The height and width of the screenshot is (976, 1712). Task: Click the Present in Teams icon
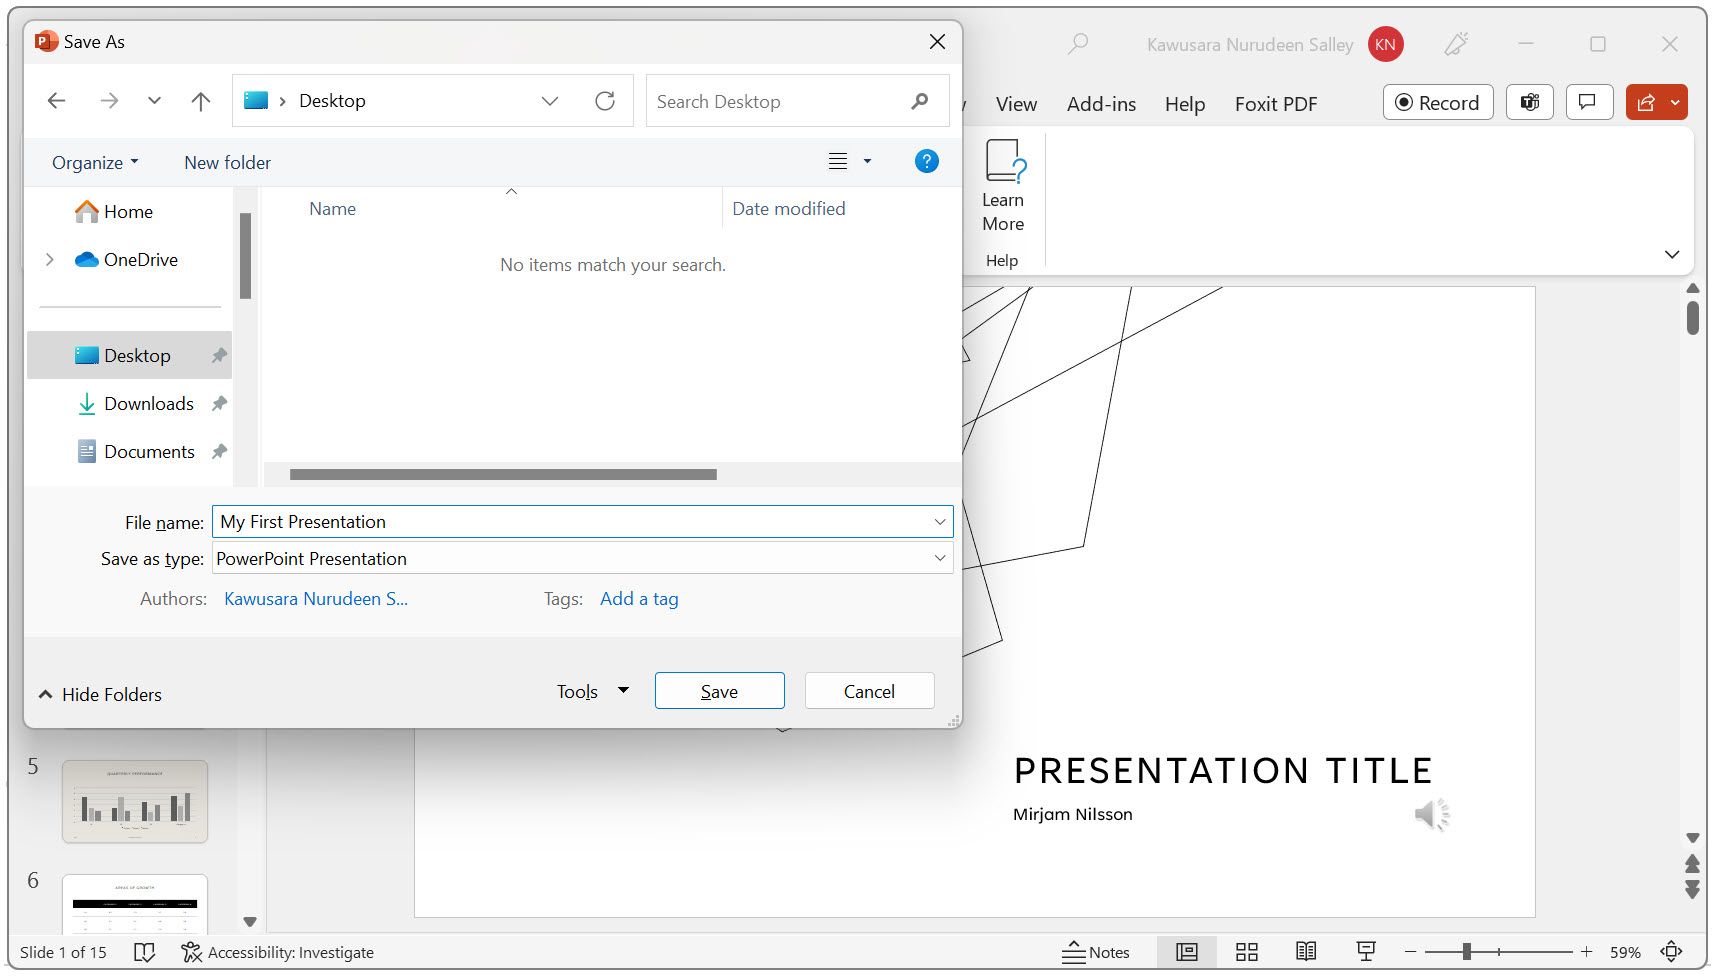click(x=1528, y=101)
